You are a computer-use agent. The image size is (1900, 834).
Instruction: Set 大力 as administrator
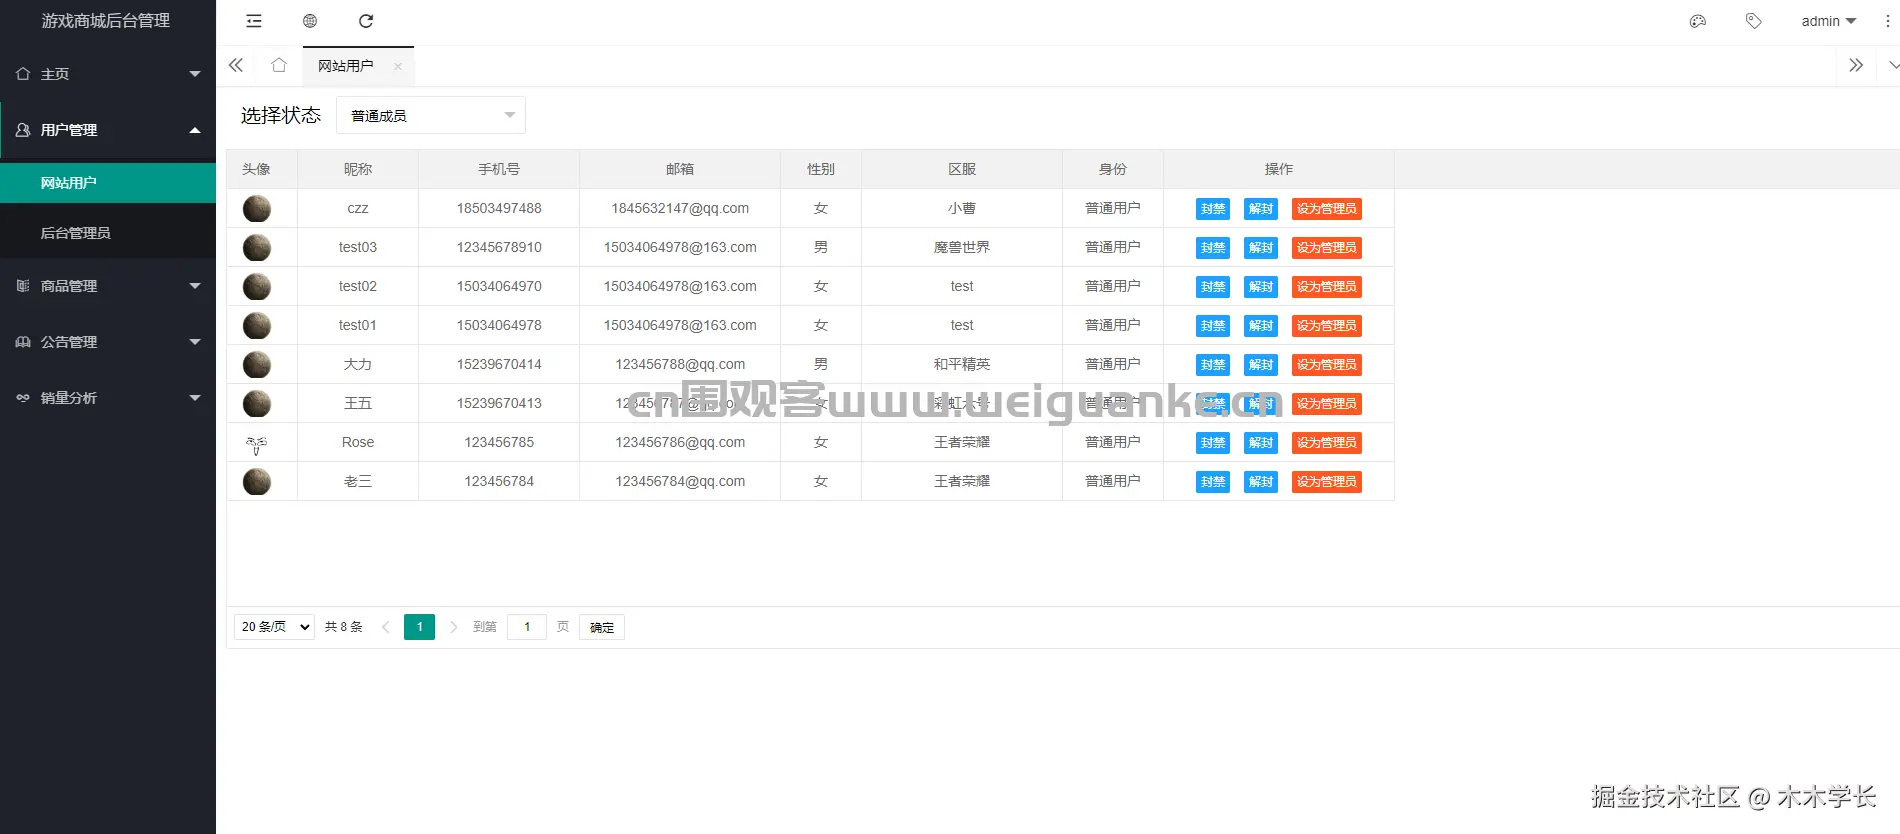(x=1327, y=365)
